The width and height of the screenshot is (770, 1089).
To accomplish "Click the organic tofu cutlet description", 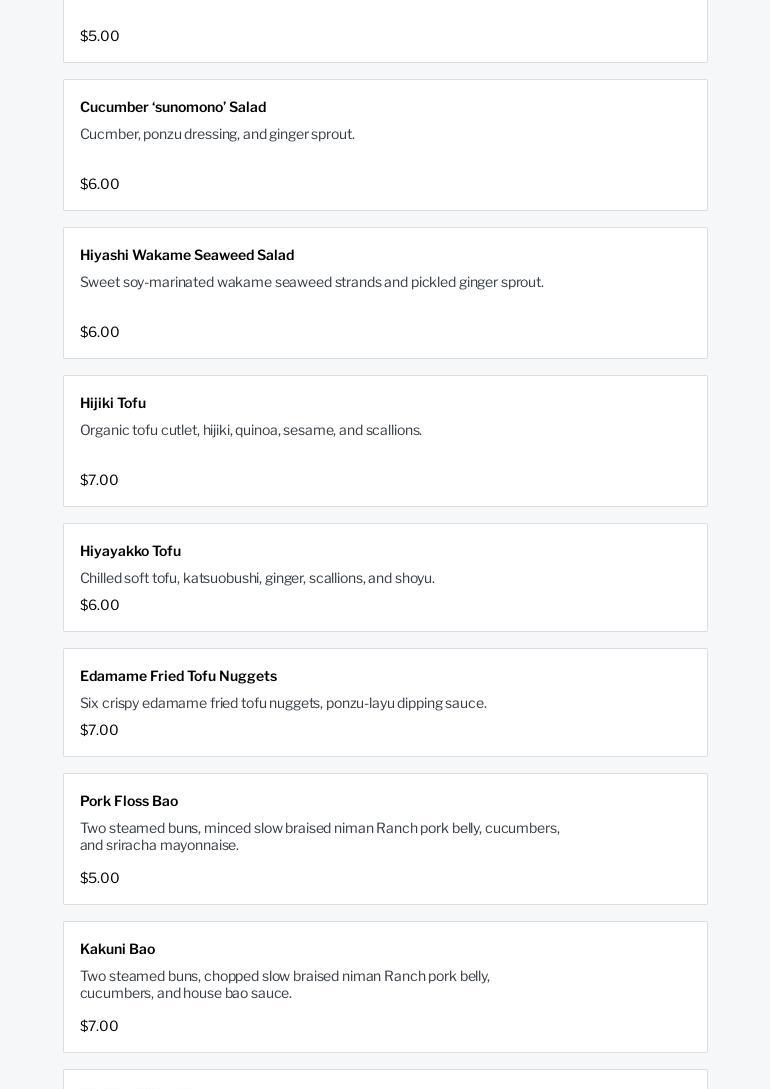I will (250, 430).
